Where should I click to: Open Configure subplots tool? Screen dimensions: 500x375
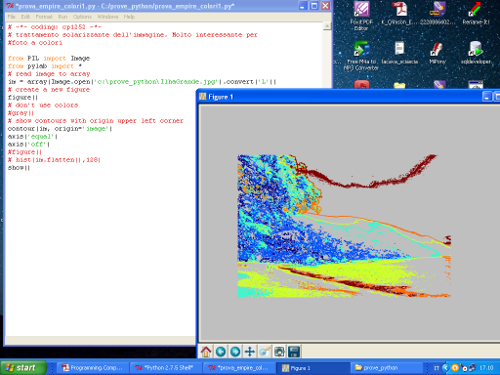coord(279,351)
